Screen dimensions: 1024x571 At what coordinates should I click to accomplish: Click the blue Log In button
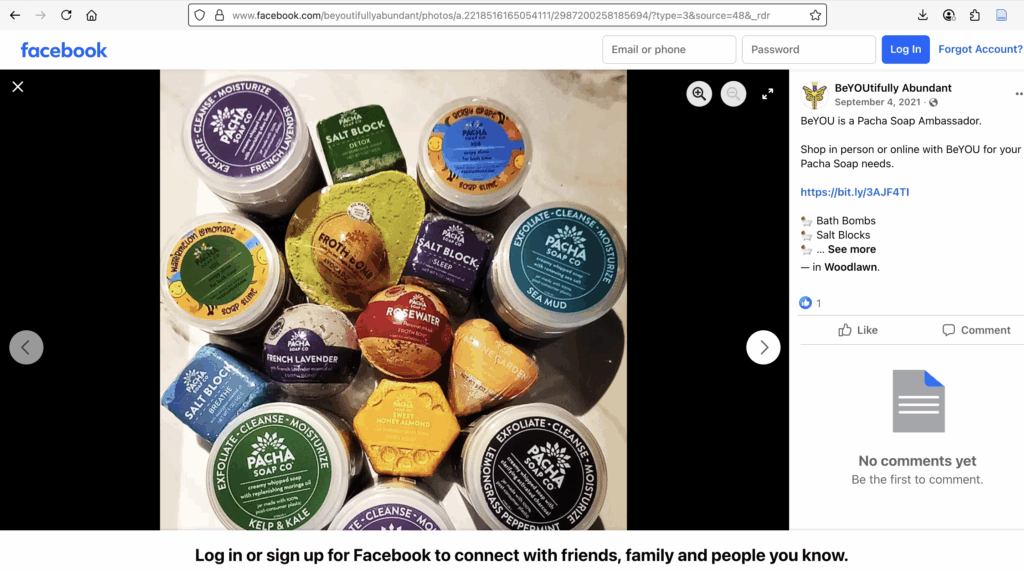pos(905,50)
